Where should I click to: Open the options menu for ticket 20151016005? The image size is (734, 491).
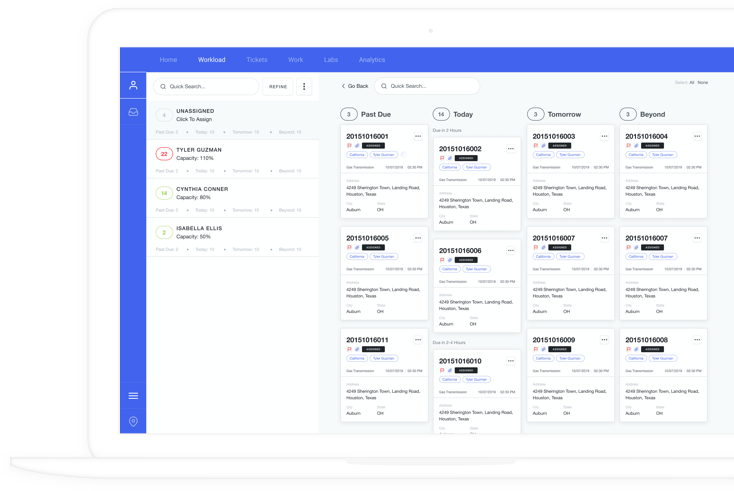click(x=418, y=238)
